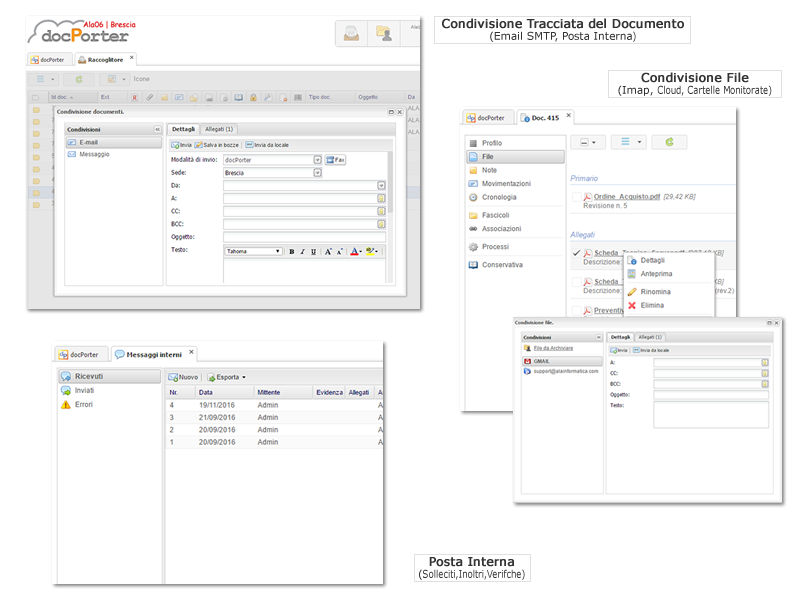Open Note in Doc. 415 sidebar

pyautogui.click(x=515, y=170)
